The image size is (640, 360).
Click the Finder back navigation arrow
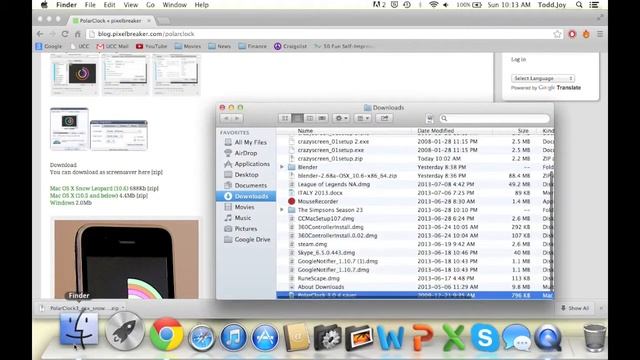226,118
